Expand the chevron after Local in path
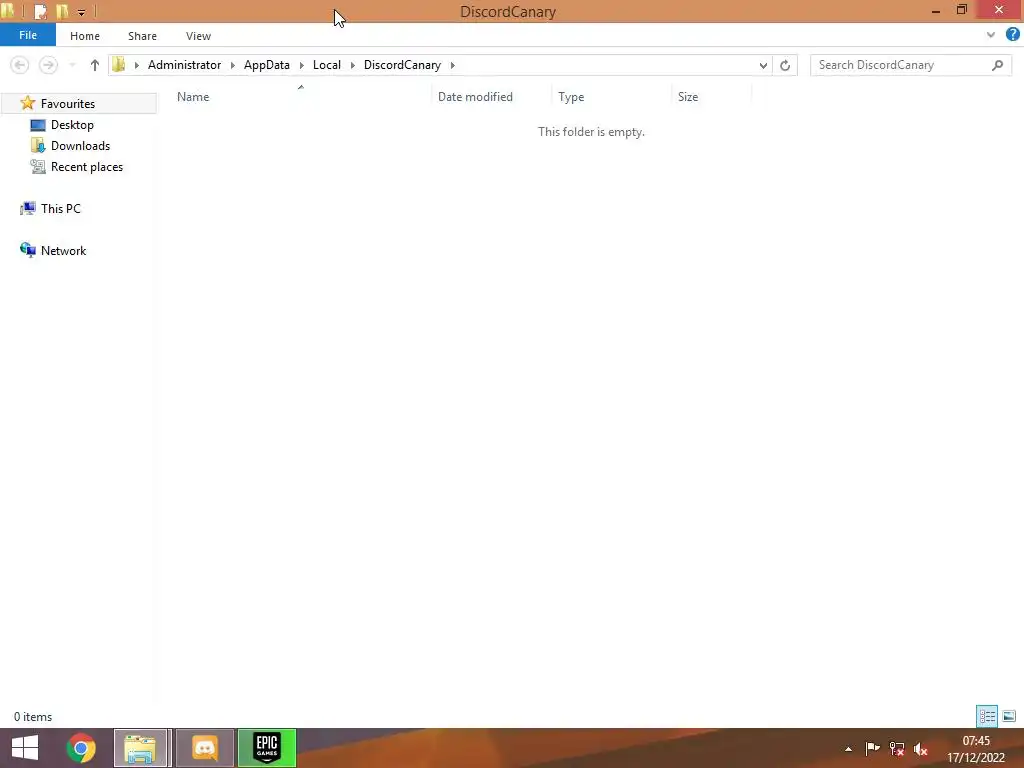 pyautogui.click(x=353, y=65)
